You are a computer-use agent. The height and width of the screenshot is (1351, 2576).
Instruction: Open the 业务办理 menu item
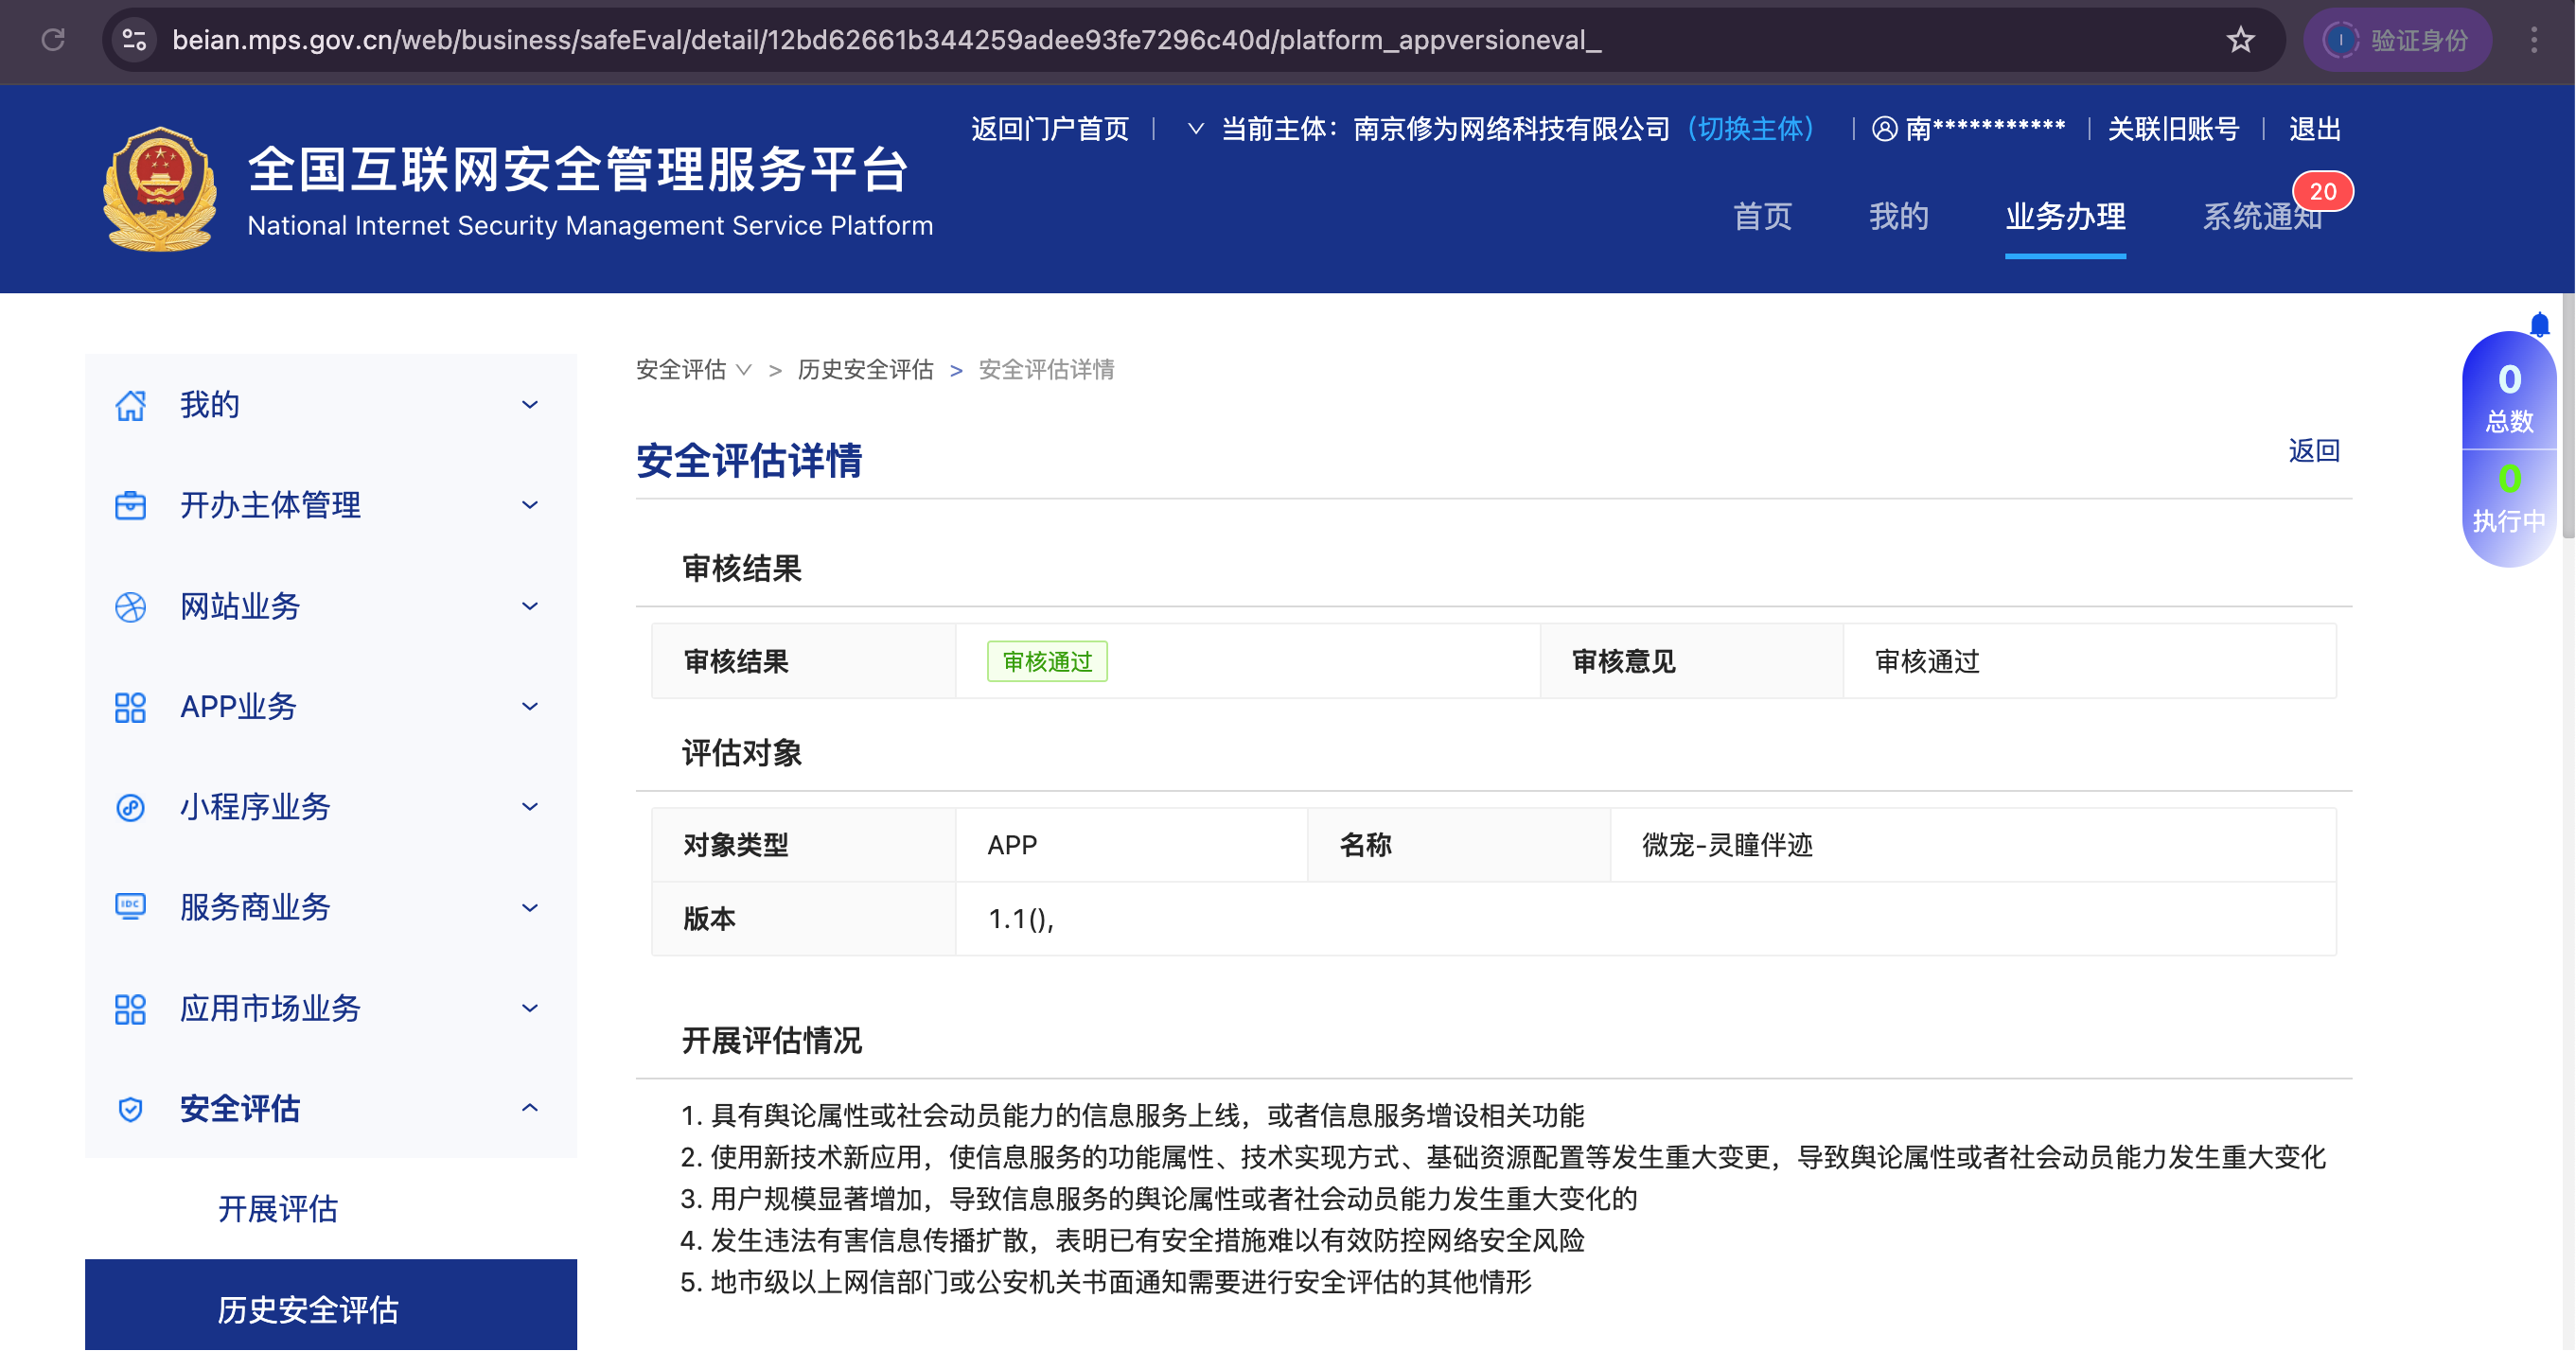[2065, 216]
